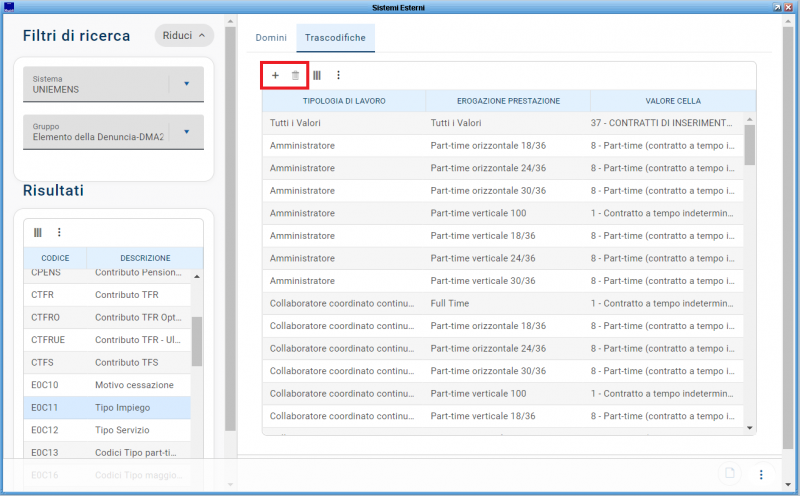Delete selected row with trash icon
Viewport: 800px width, 496px height.
(295, 76)
